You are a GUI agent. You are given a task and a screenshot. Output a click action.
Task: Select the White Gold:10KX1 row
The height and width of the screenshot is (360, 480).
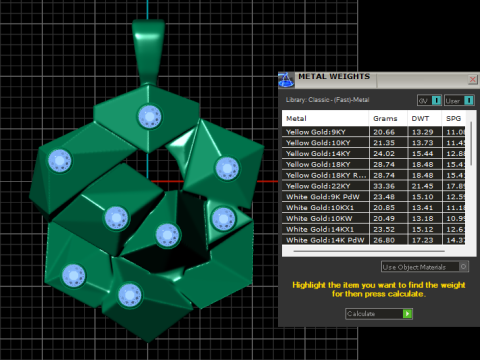[x=374, y=208]
